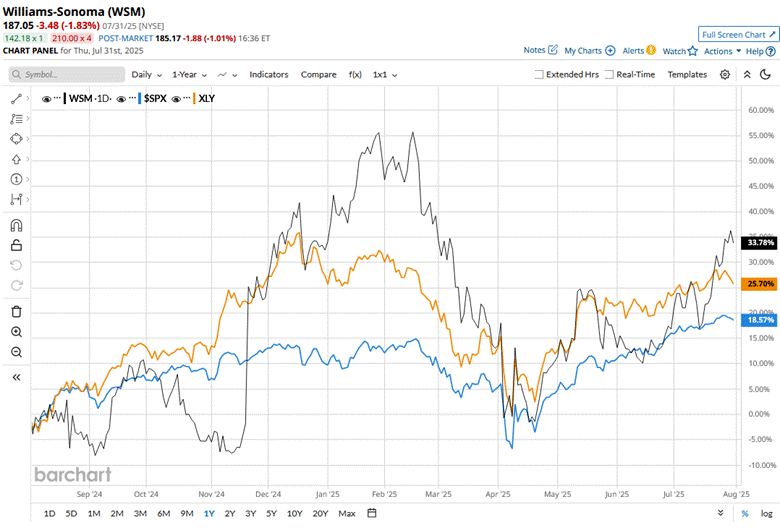Open the custom date range calendar
This screenshot has height=528, width=780.
pyautogui.click(x=372, y=513)
